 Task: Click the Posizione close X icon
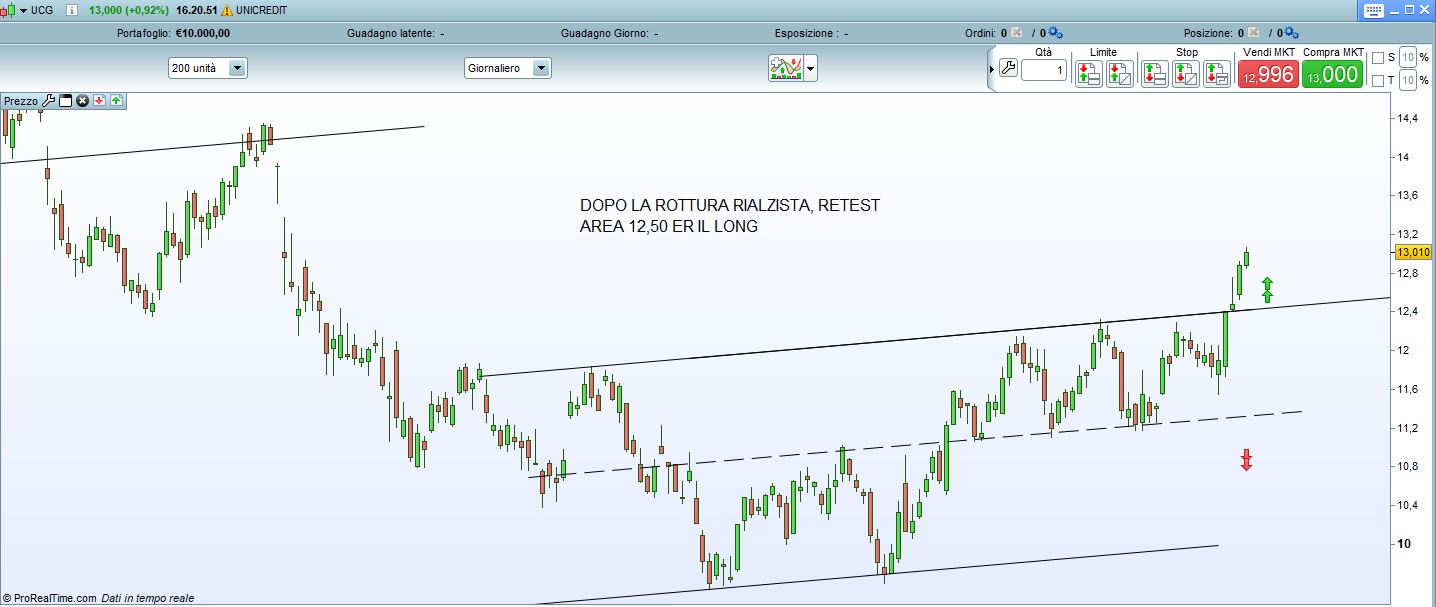point(1253,33)
